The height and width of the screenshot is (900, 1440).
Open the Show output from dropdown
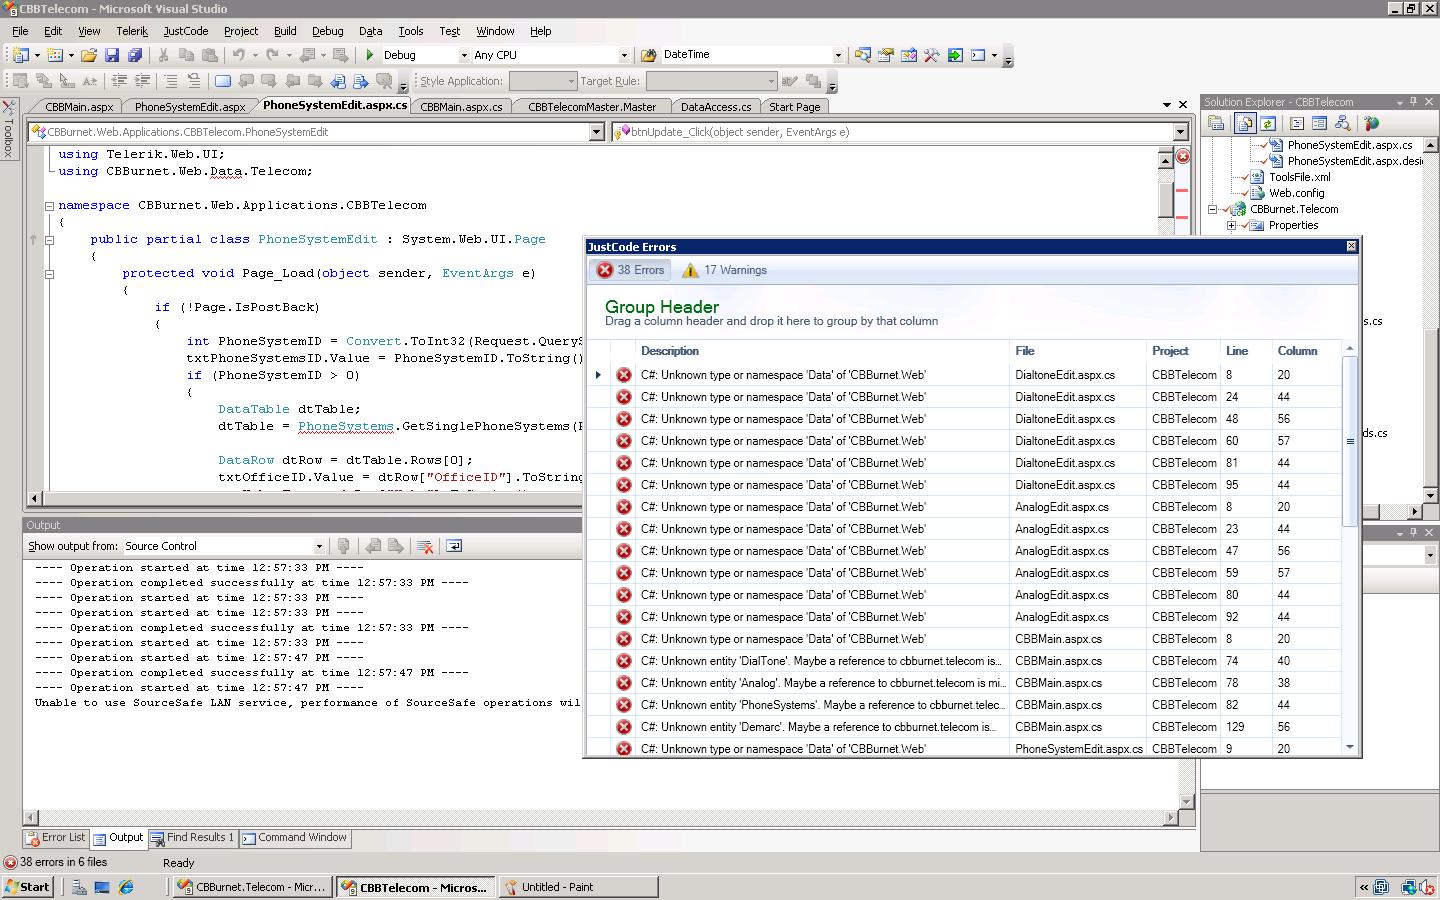point(319,546)
